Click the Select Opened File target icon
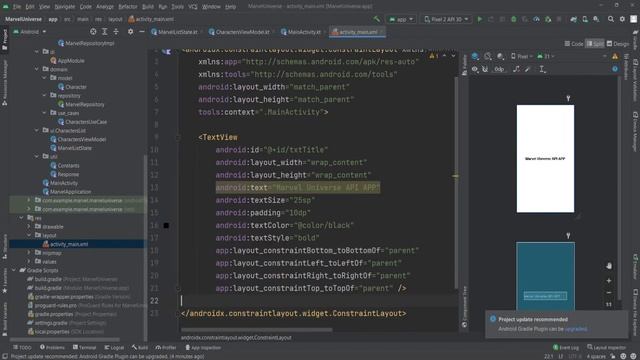 coord(93,31)
